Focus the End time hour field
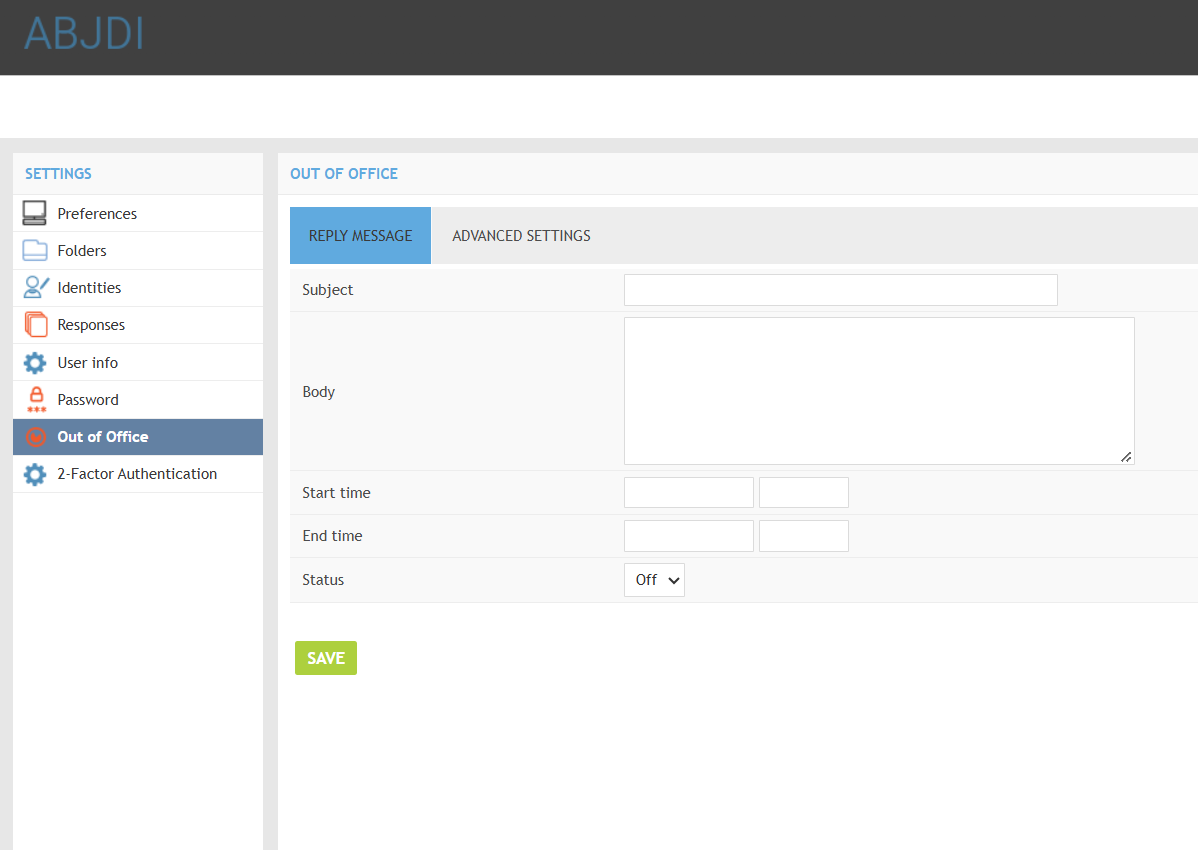The height and width of the screenshot is (850, 1198). click(804, 536)
